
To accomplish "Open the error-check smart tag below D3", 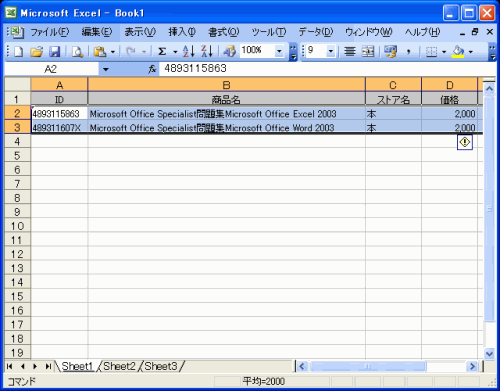I will [465, 142].
